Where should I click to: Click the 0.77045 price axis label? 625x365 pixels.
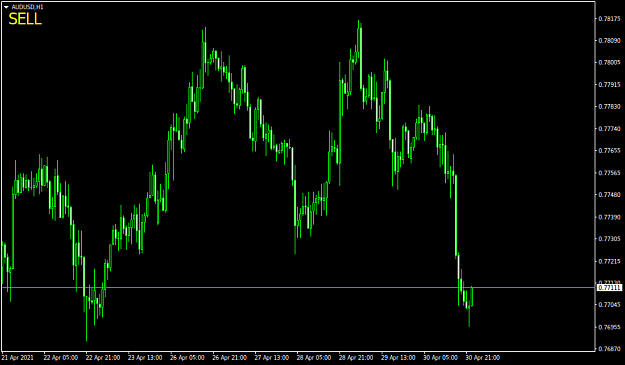(x=609, y=305)
